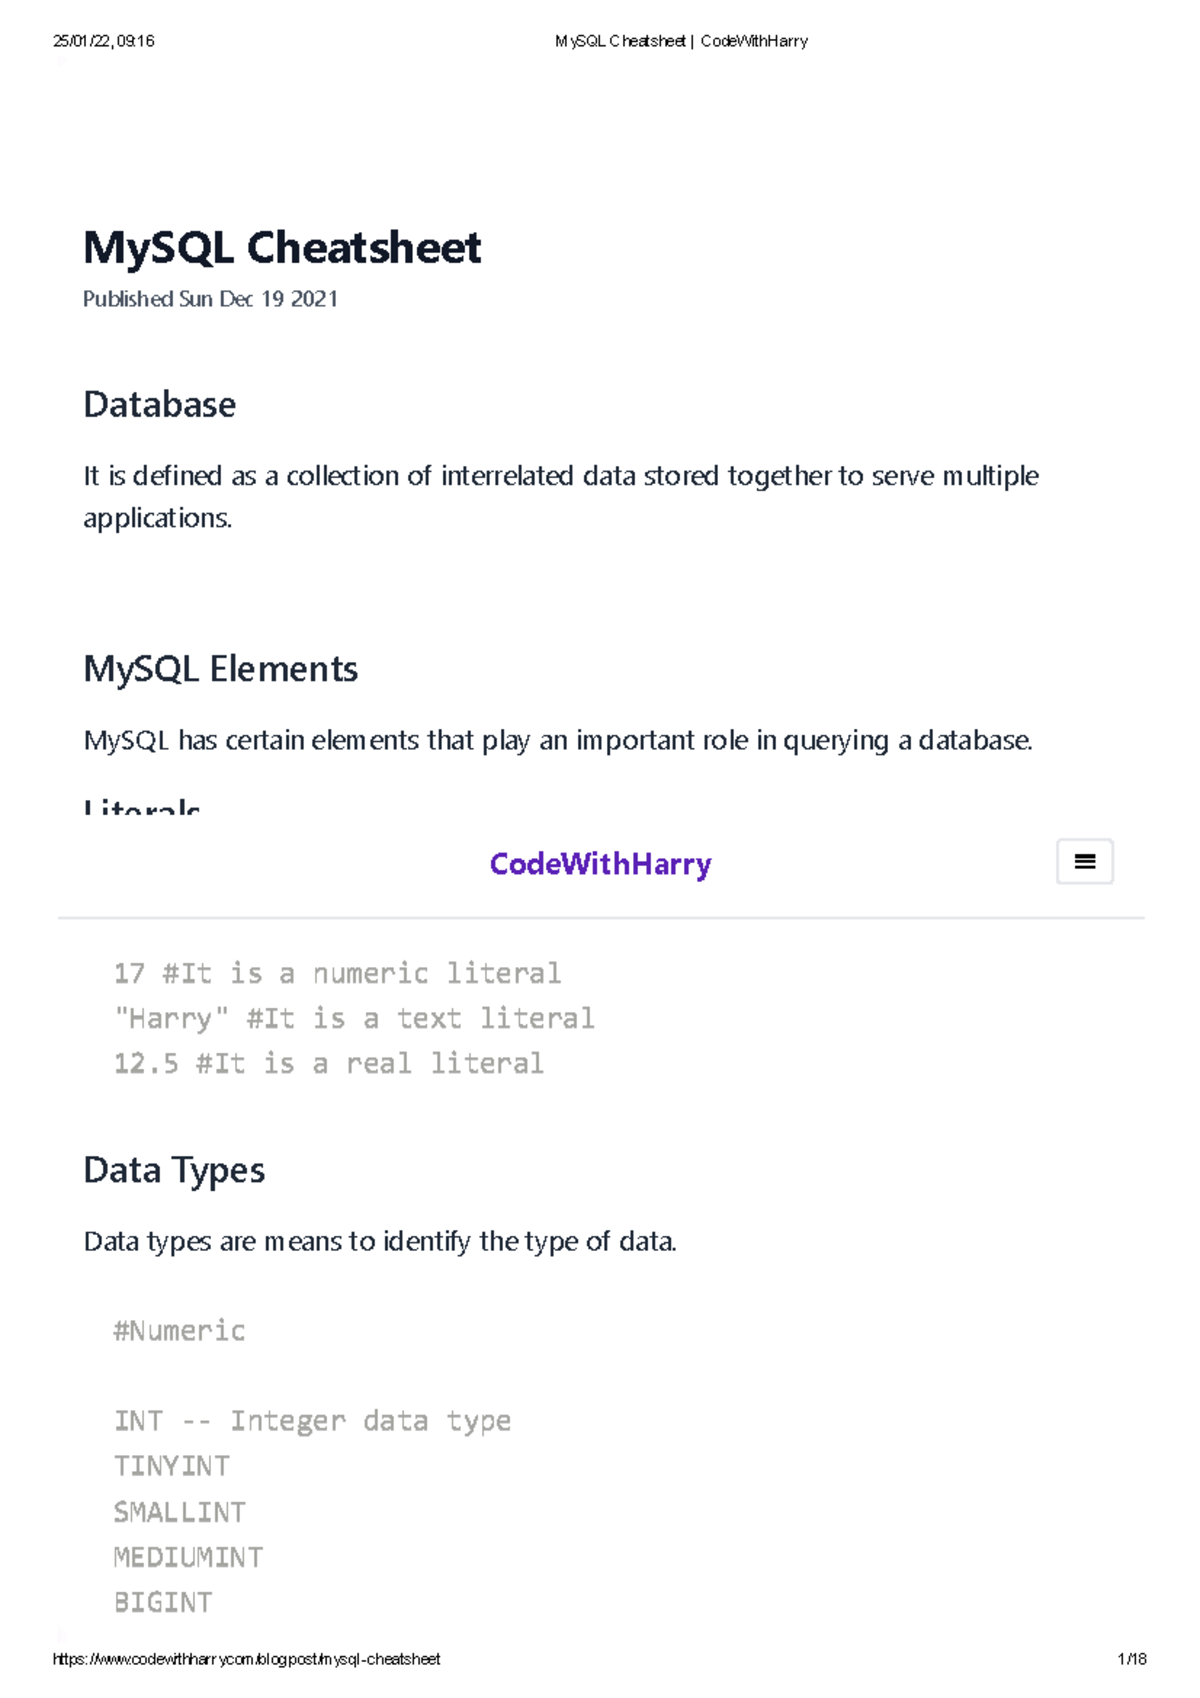The height and width of the screenshot is (1698, 1200).
Task: Click the "Harry" text literal code line
Action: click(x=354, y=1018)
